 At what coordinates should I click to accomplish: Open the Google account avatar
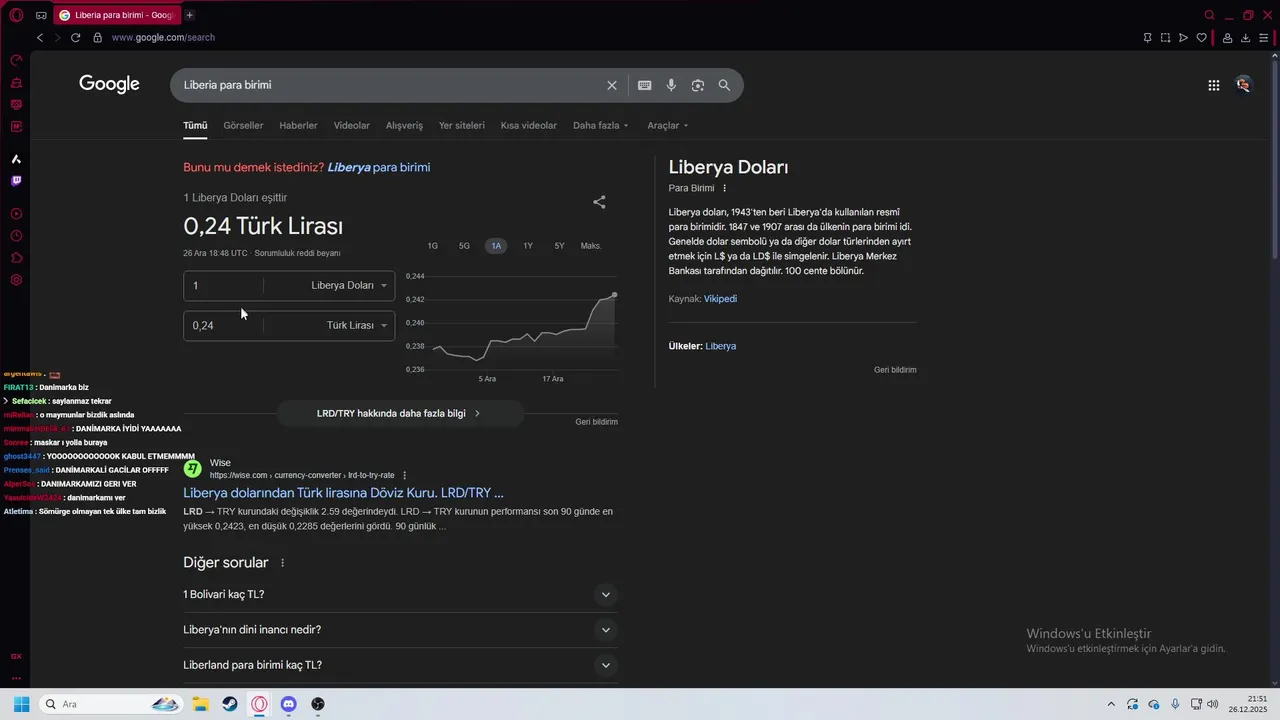coord(1243,85)
